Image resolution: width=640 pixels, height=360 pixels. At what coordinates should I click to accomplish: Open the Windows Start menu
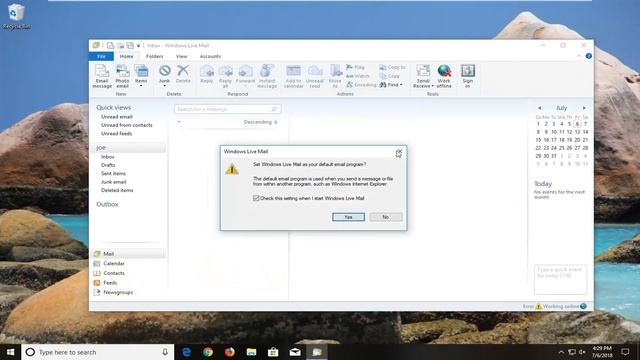(x=11, y=352)
